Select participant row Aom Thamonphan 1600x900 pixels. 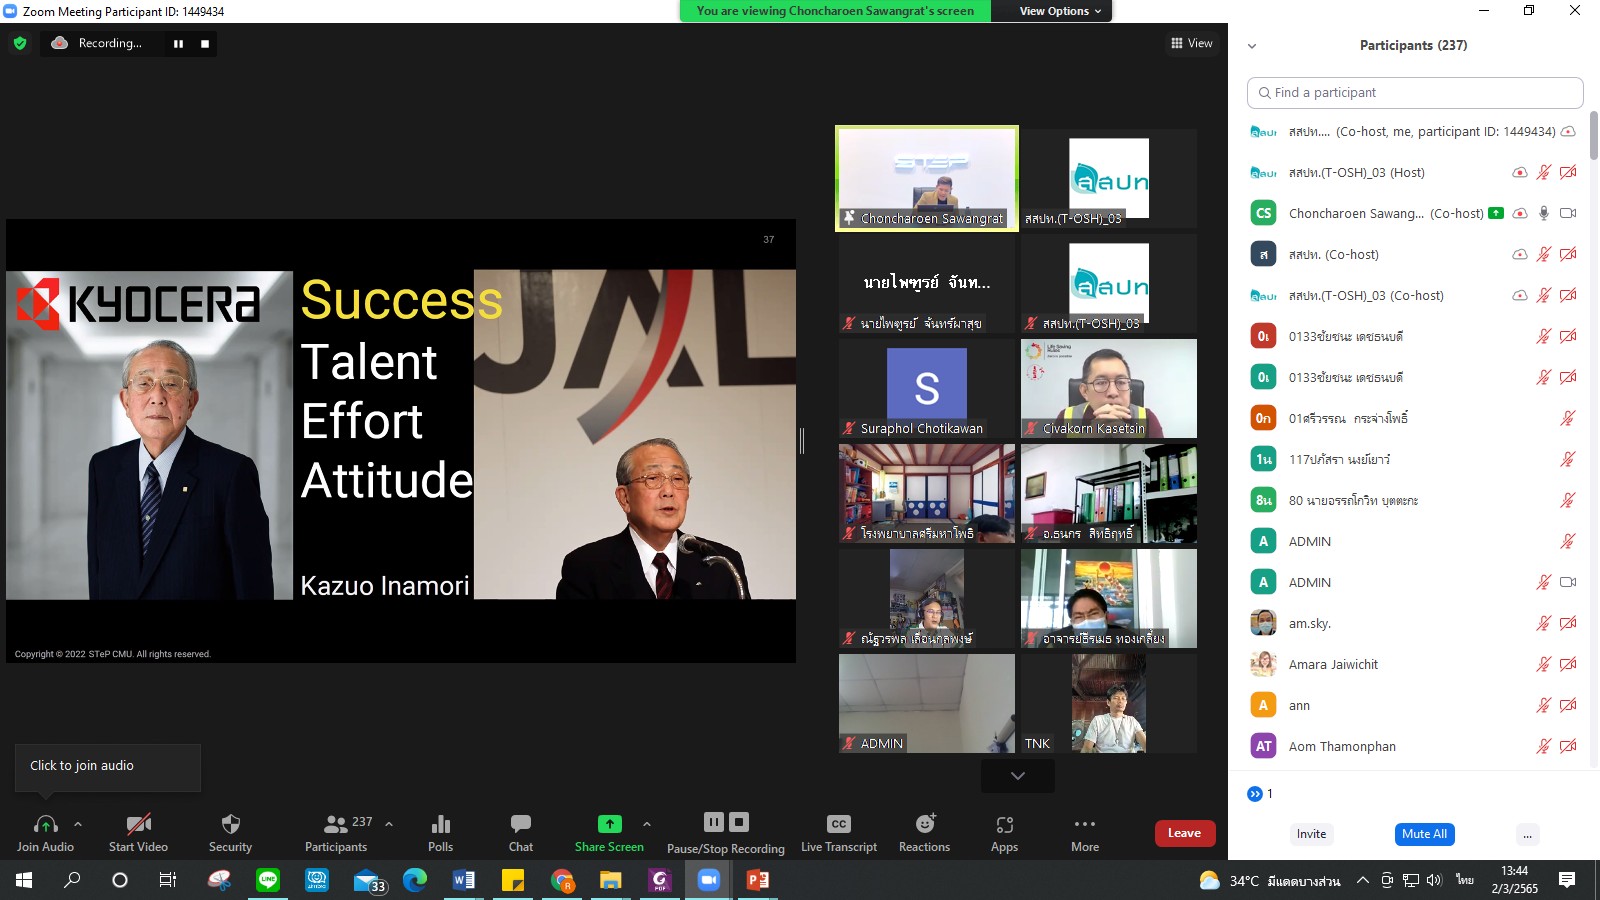tap(1414, 746)
